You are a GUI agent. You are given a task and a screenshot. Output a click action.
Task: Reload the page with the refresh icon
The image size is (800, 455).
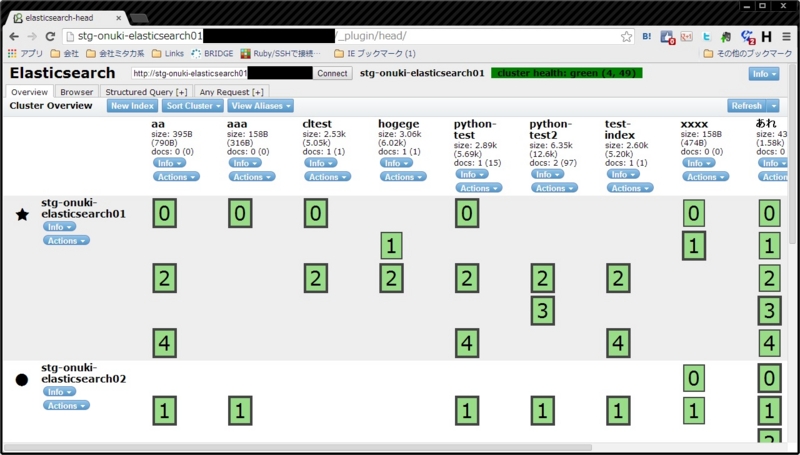(x=50, y=37)
